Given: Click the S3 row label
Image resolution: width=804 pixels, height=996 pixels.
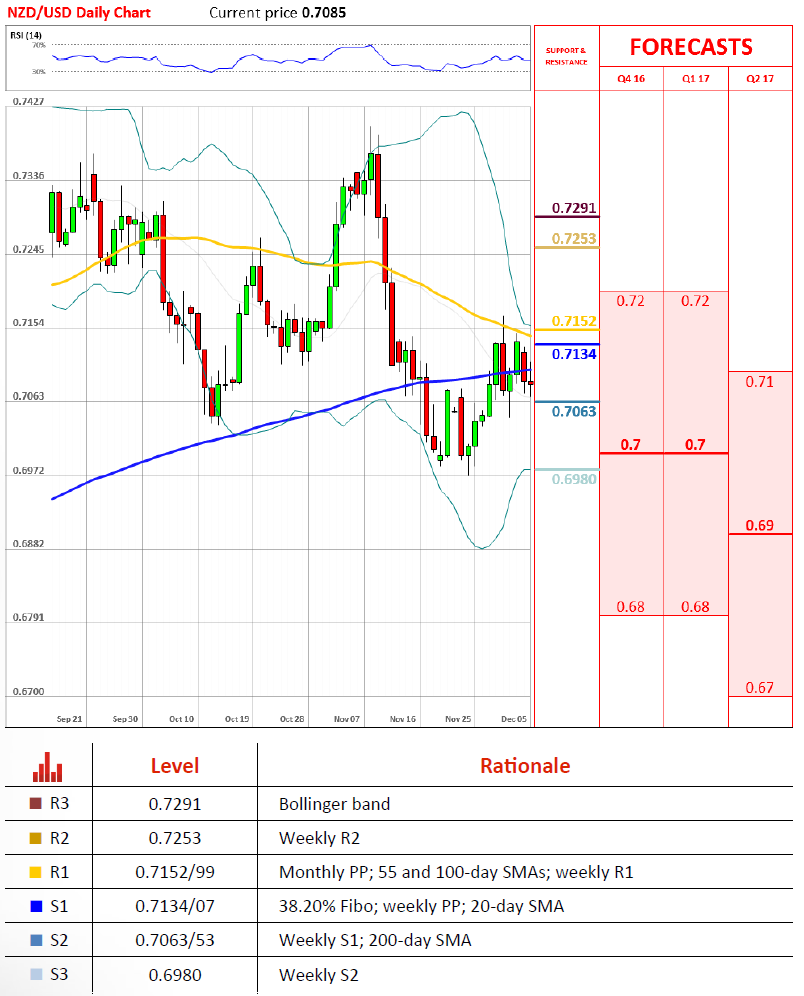Looking at the screenshot, I should click(x=59, y=974).
